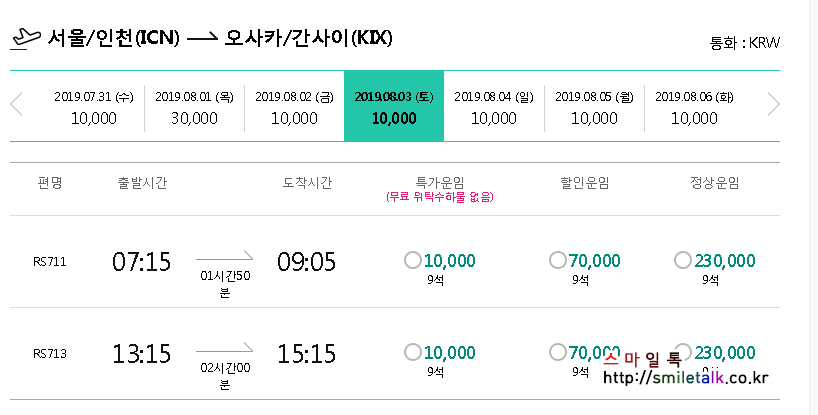Pick the 2019.08.04 date tab
Screen dimensions: 818x415
point(494,107)
